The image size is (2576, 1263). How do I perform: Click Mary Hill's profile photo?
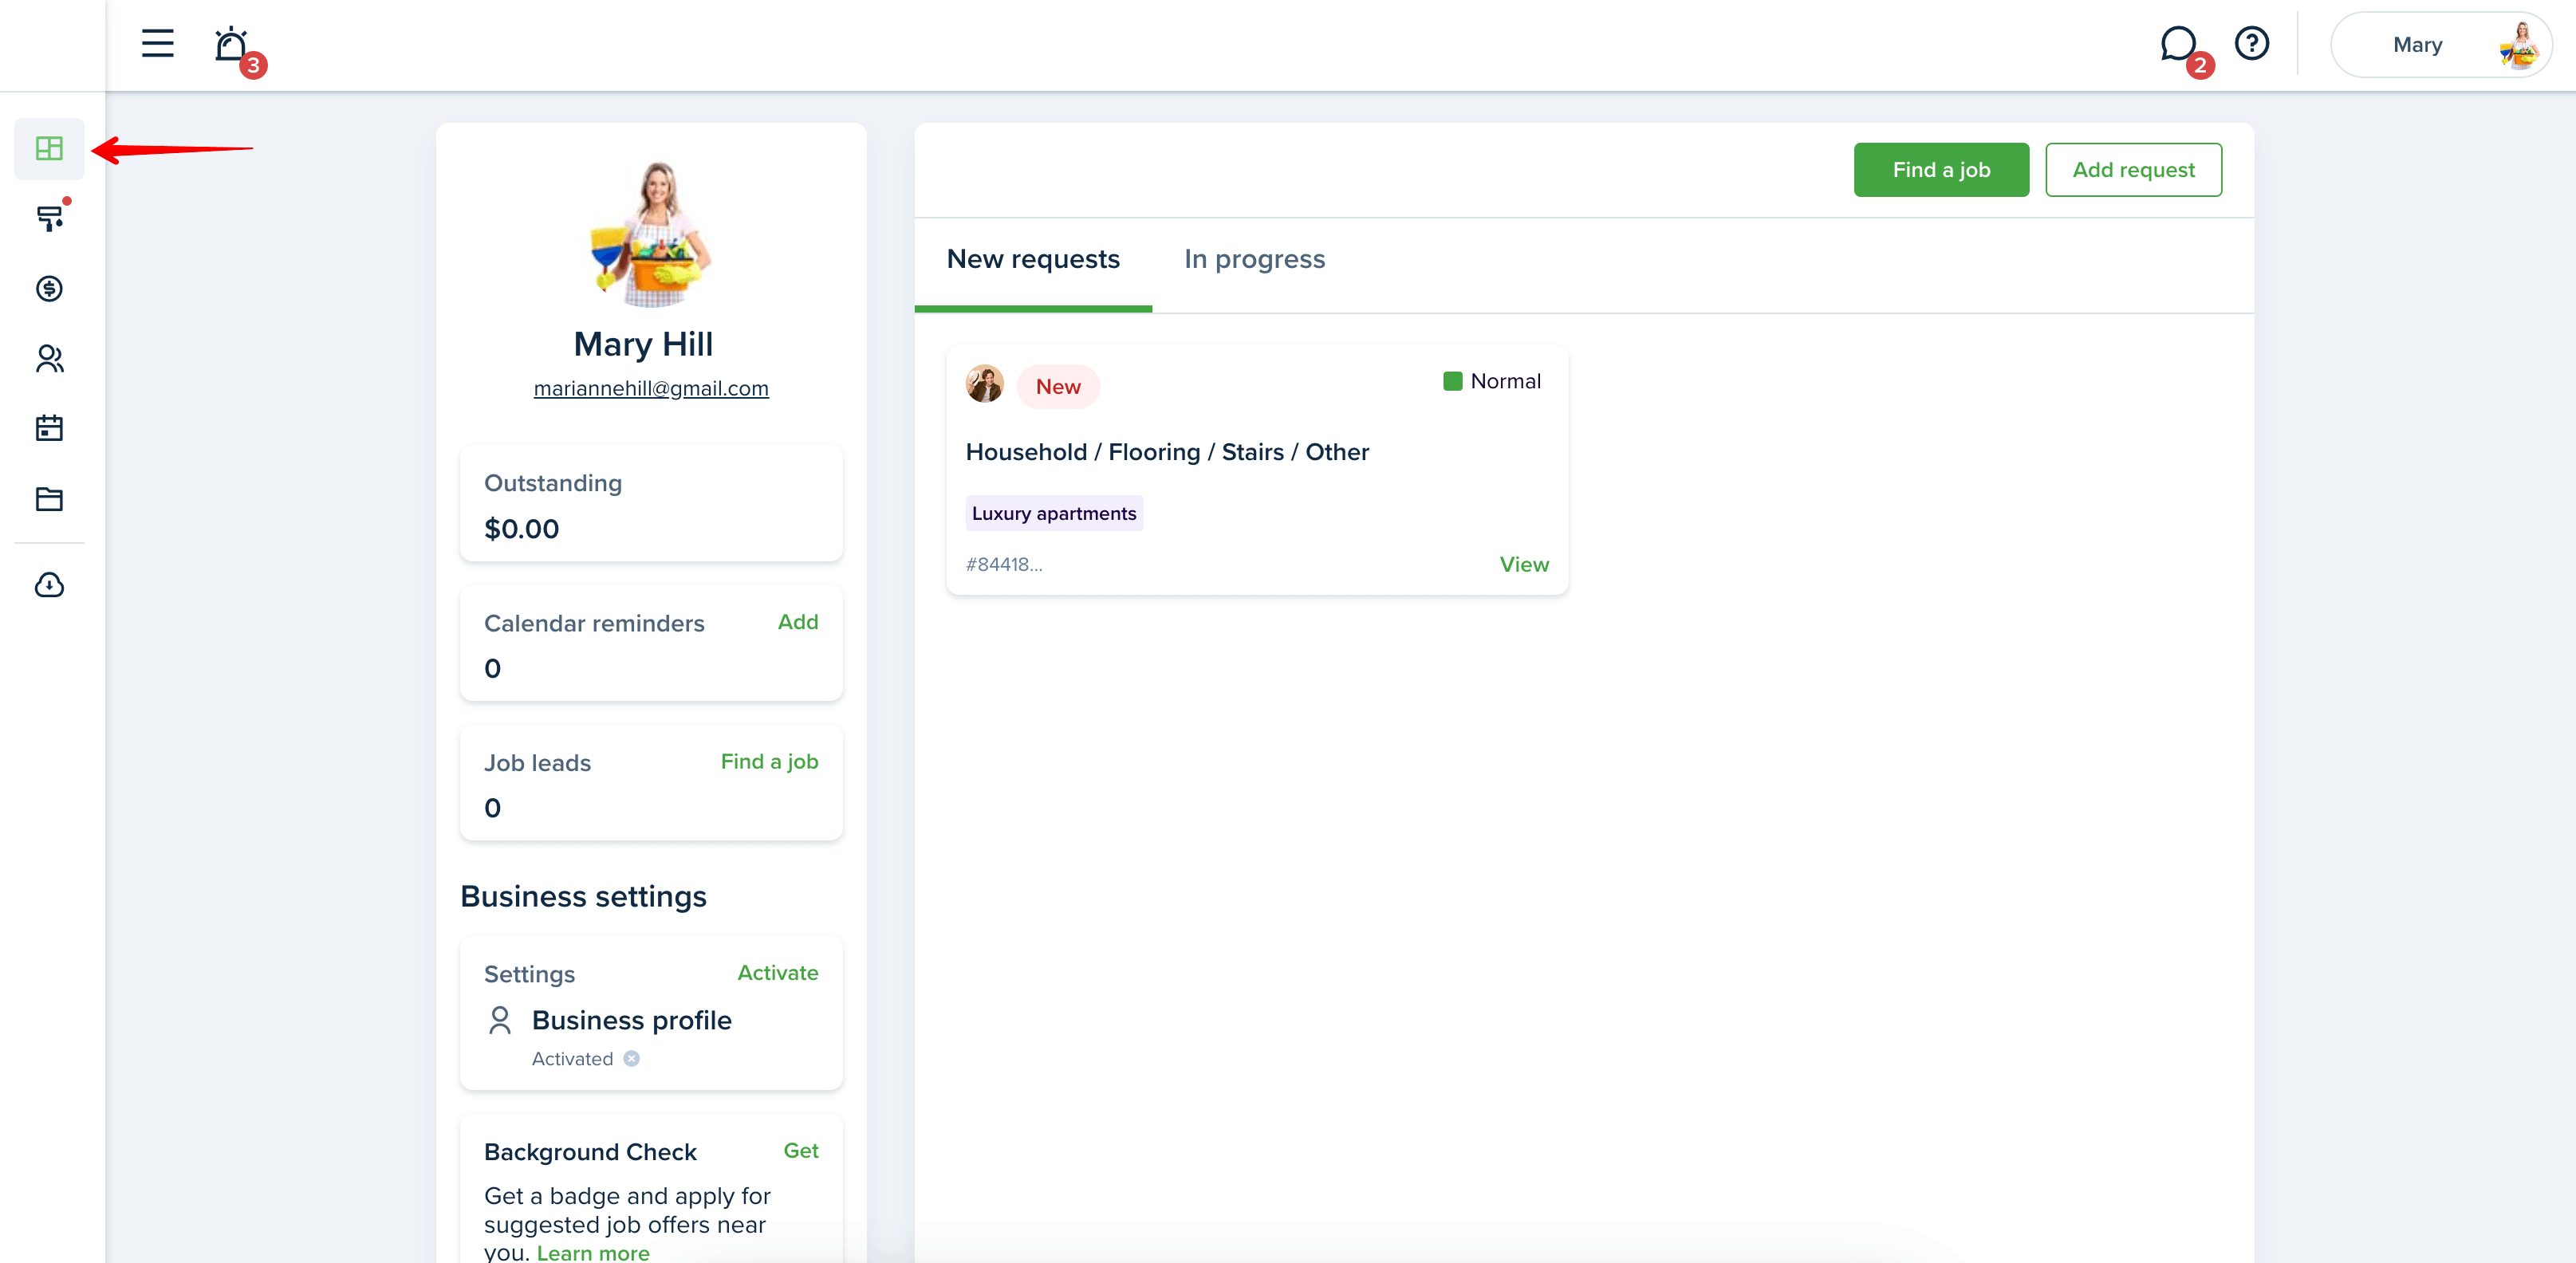(651, 233)
